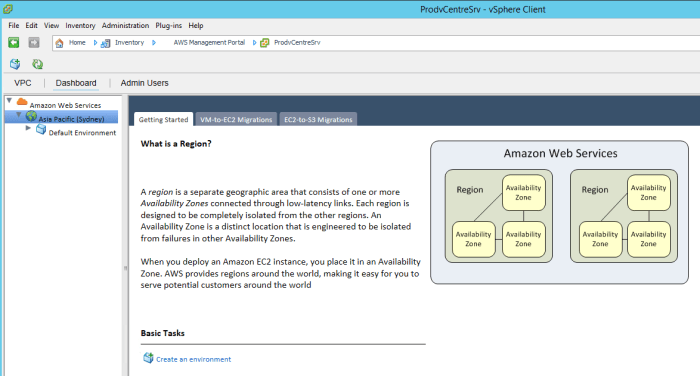The height and width of the screenshot is (376, 700).
Task: Click the Home house icon in breadcrumb
Action: click(x=59, y=43)
